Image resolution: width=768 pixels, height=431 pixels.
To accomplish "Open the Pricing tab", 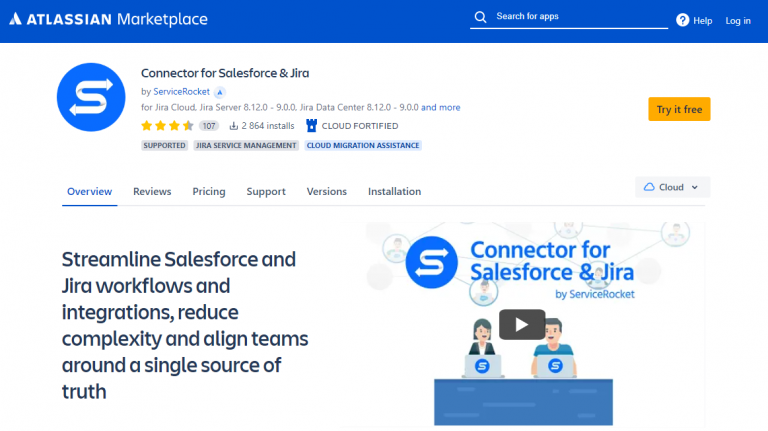I will [209, 191].
